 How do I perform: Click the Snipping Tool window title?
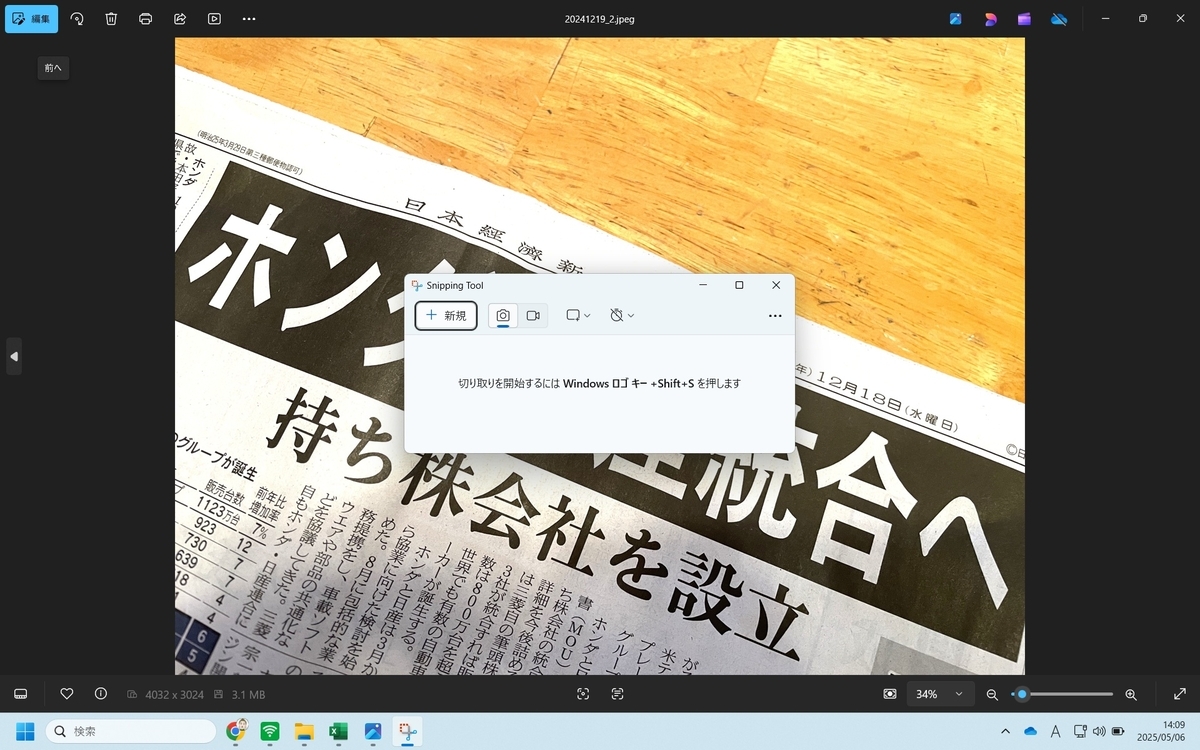[455, 286]
